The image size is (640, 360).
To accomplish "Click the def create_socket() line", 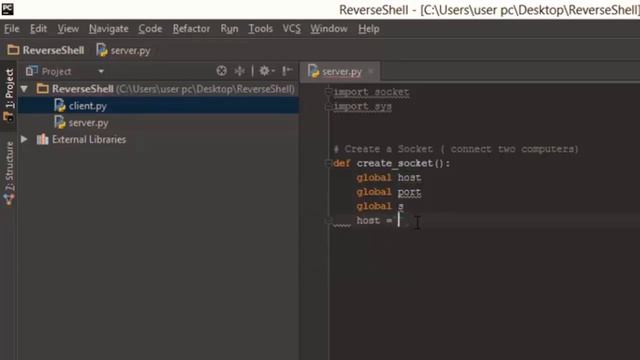I will (x=392, y=163).
